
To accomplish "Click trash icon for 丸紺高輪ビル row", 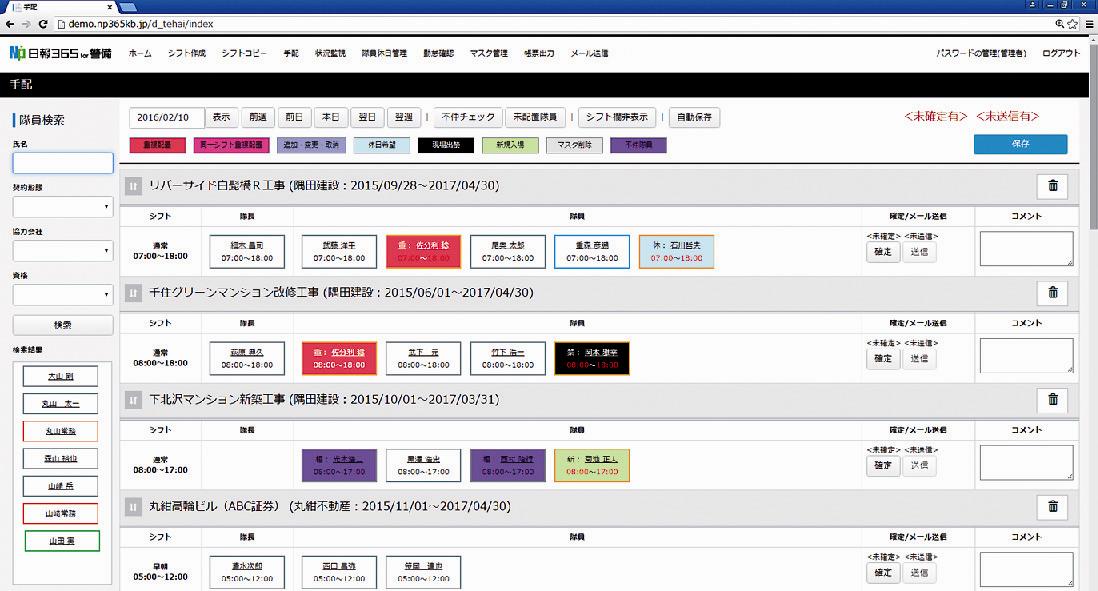I will coord(1052,506).
